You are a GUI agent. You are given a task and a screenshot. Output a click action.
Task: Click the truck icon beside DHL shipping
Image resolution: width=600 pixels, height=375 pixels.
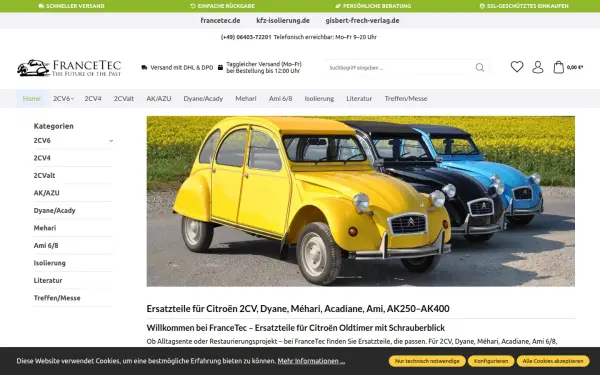pos(144,67)
